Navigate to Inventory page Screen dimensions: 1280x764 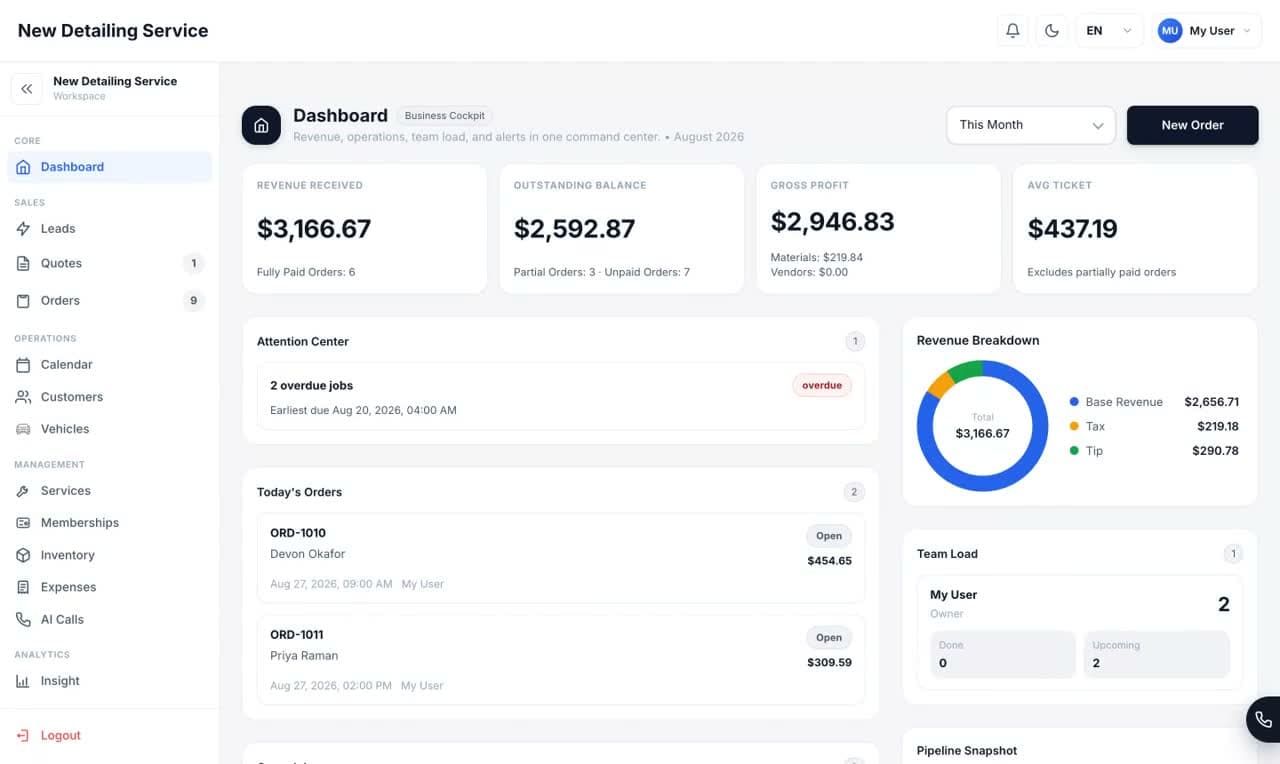110,555
